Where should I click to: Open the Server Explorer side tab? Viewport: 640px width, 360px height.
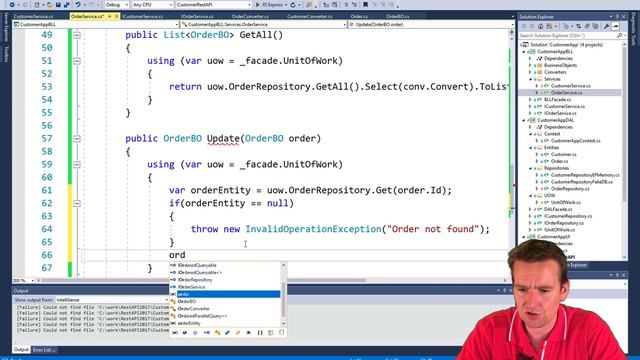(6, 27)
